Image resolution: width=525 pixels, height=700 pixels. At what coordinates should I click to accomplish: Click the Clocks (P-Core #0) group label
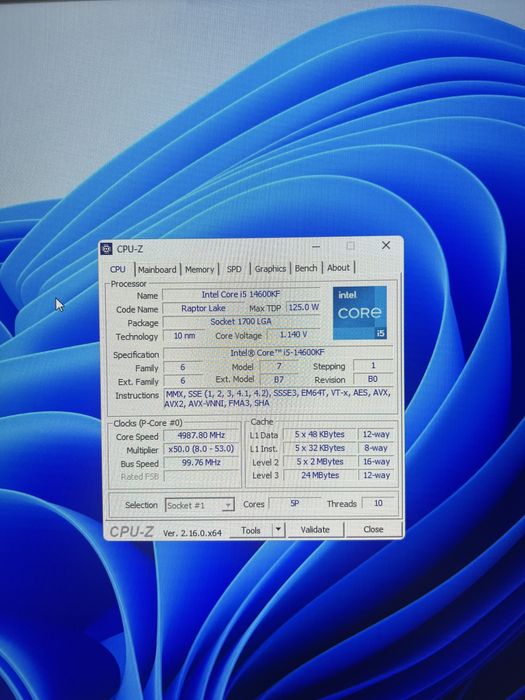[148, 423]
